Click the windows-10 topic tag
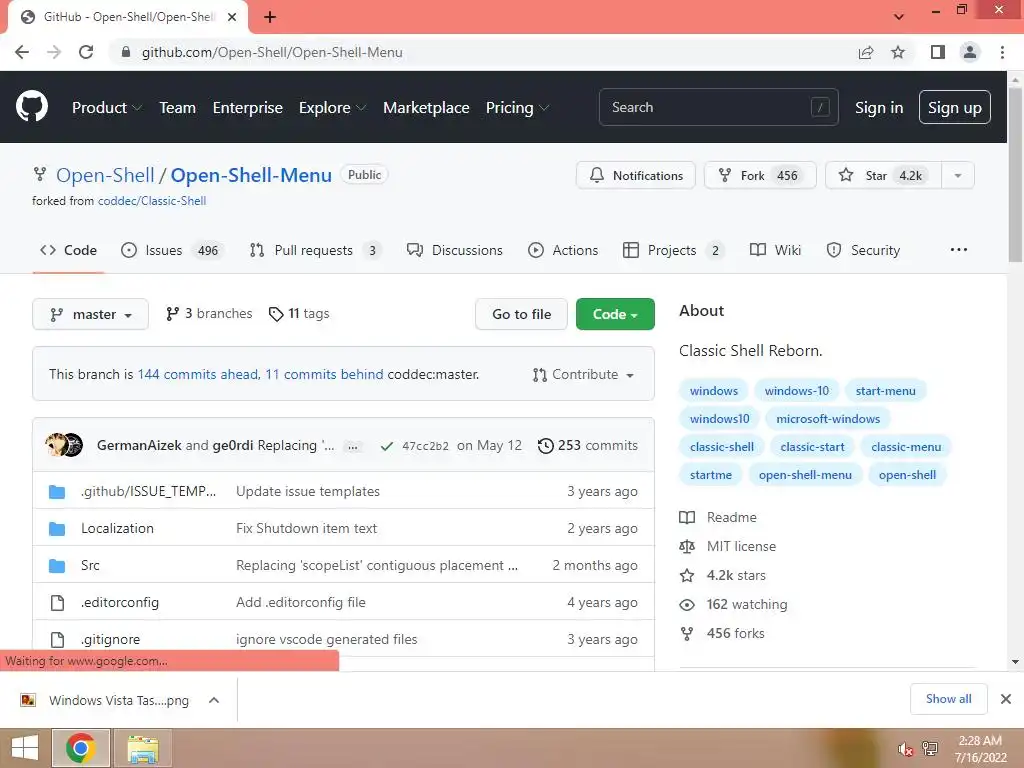The height and width of the screenshot is (768, 1024). coord(796,391)
